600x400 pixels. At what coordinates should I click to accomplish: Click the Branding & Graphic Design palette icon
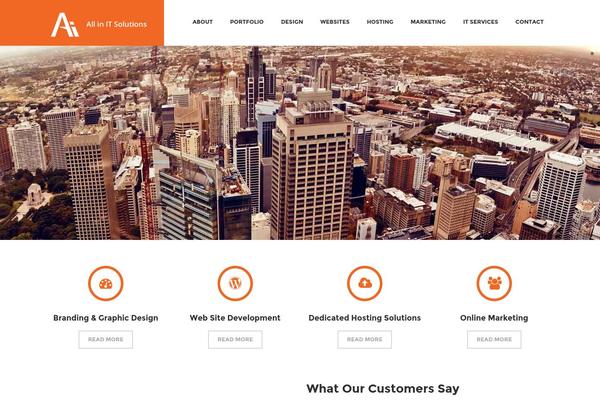pyautogui.click(x=106, y=283)
